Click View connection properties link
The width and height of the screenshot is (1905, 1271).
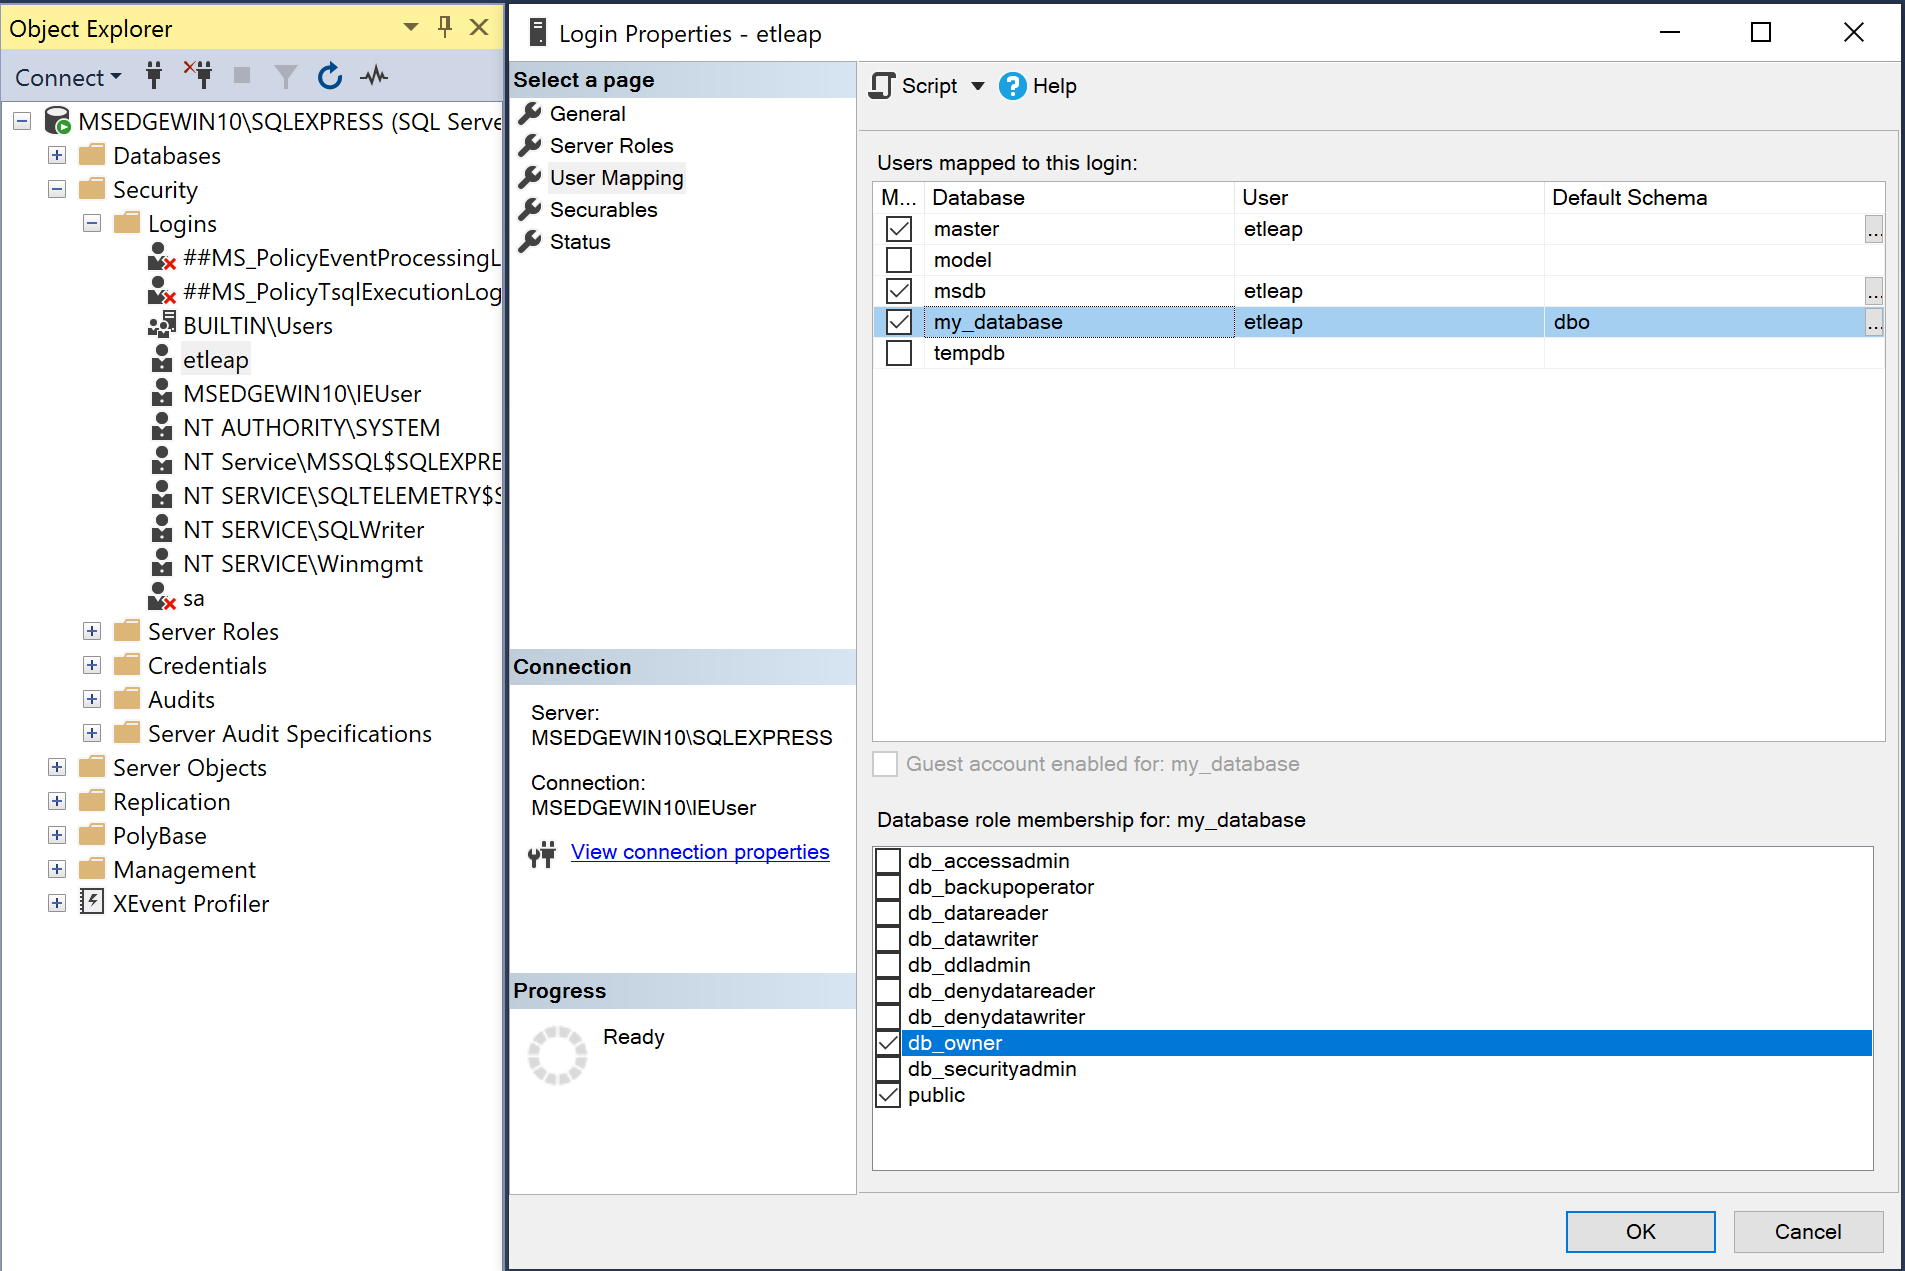pyautogui.click(x=699, y=851)
